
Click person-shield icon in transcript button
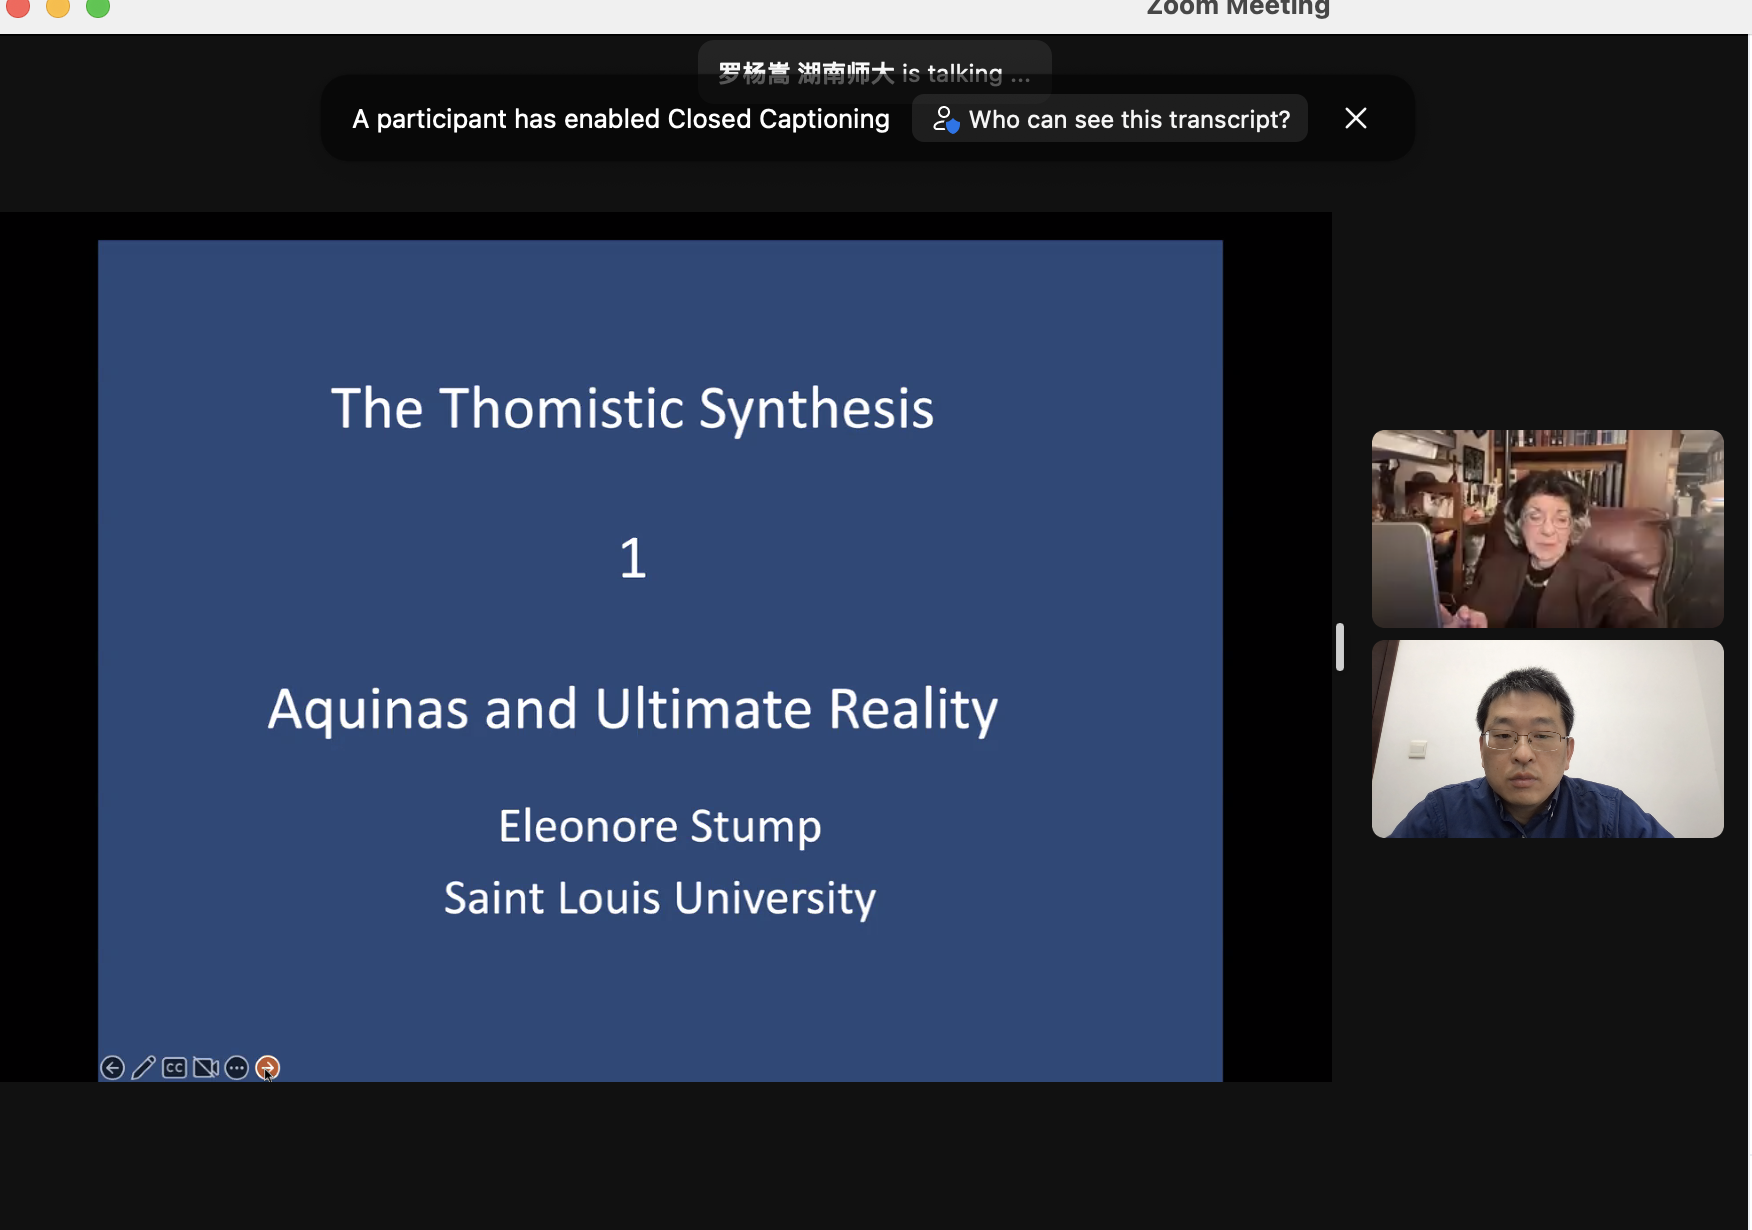pyautogui.click(x=945, y=119)
